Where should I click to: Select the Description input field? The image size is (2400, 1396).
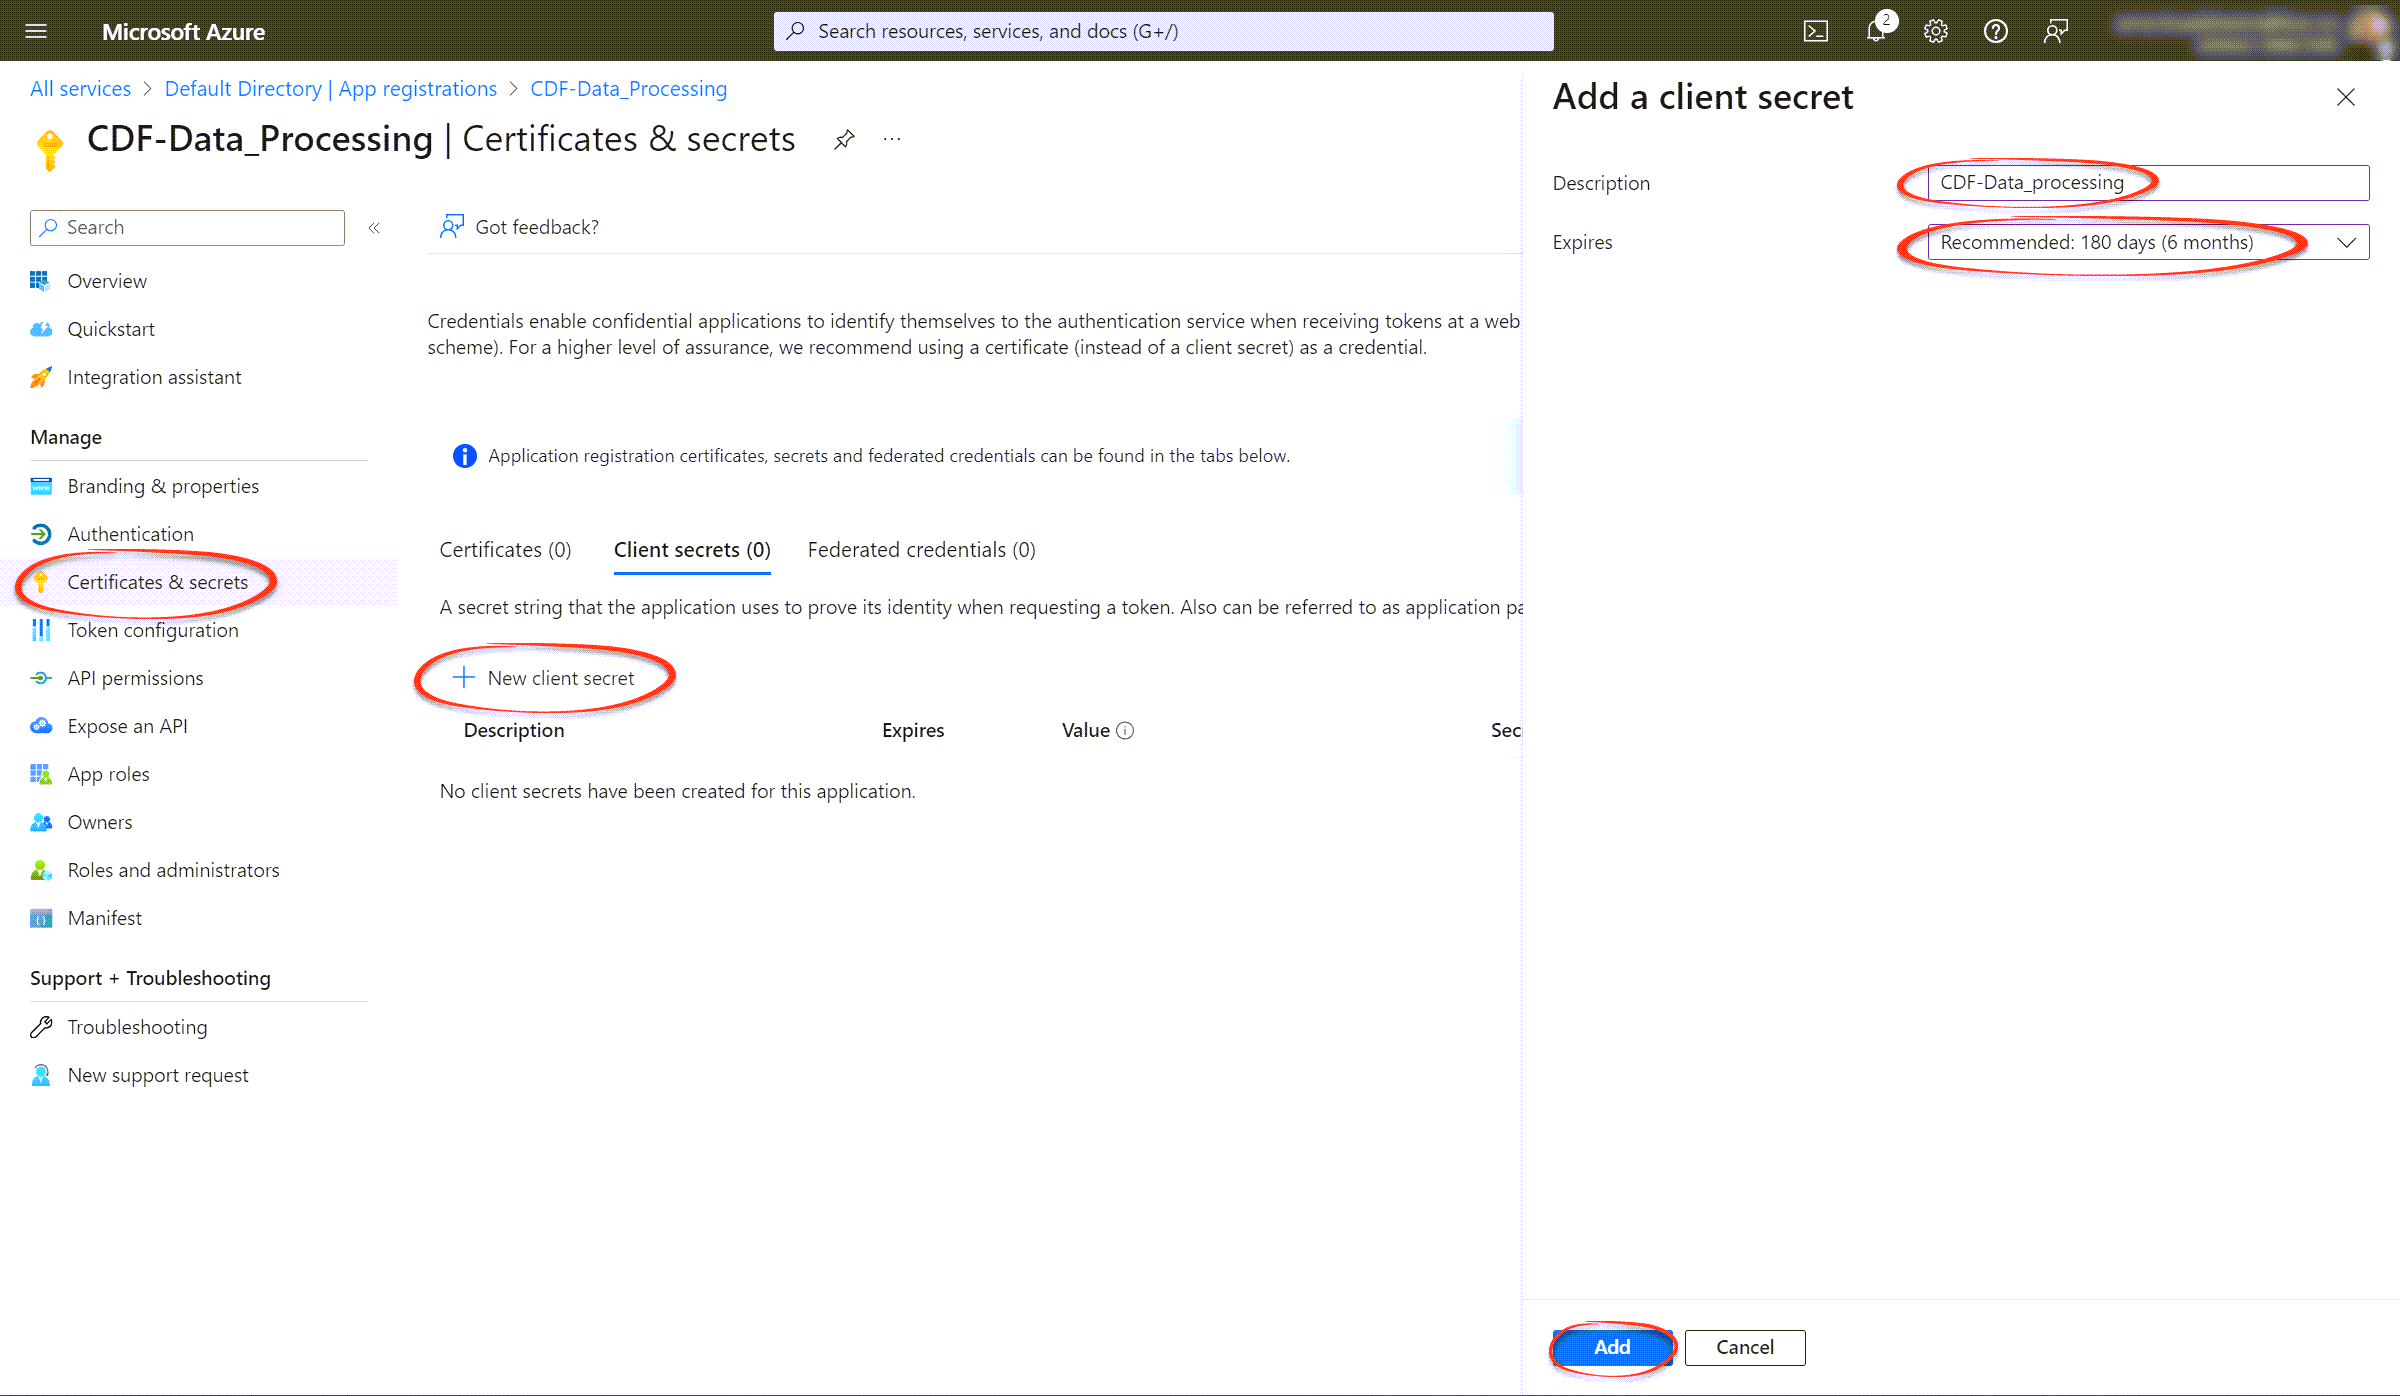pyautogui.click(x=2146, y=181)
